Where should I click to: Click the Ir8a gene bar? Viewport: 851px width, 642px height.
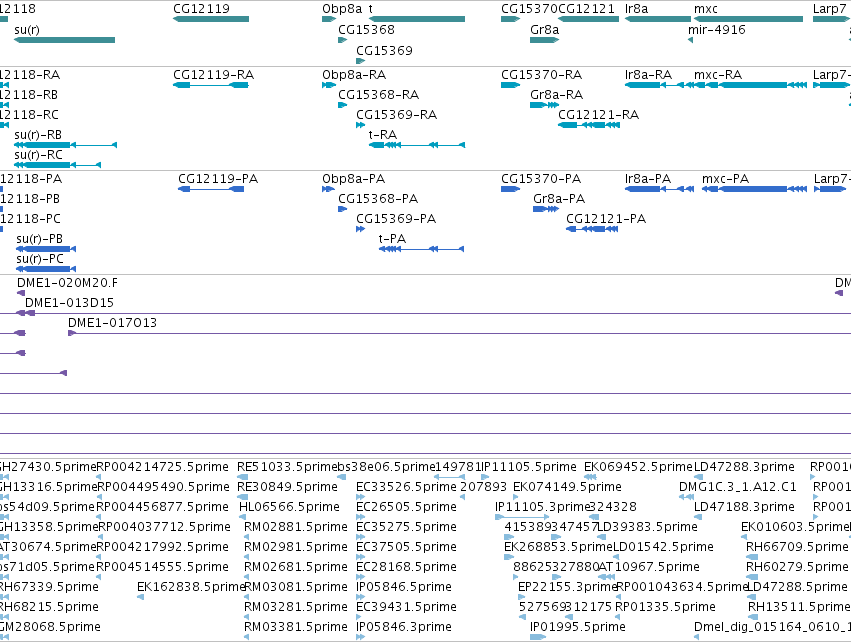658,19
